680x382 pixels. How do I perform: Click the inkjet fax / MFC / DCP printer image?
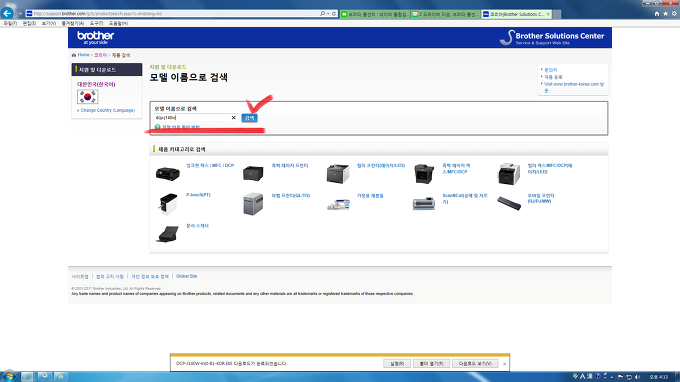point(167,173)
